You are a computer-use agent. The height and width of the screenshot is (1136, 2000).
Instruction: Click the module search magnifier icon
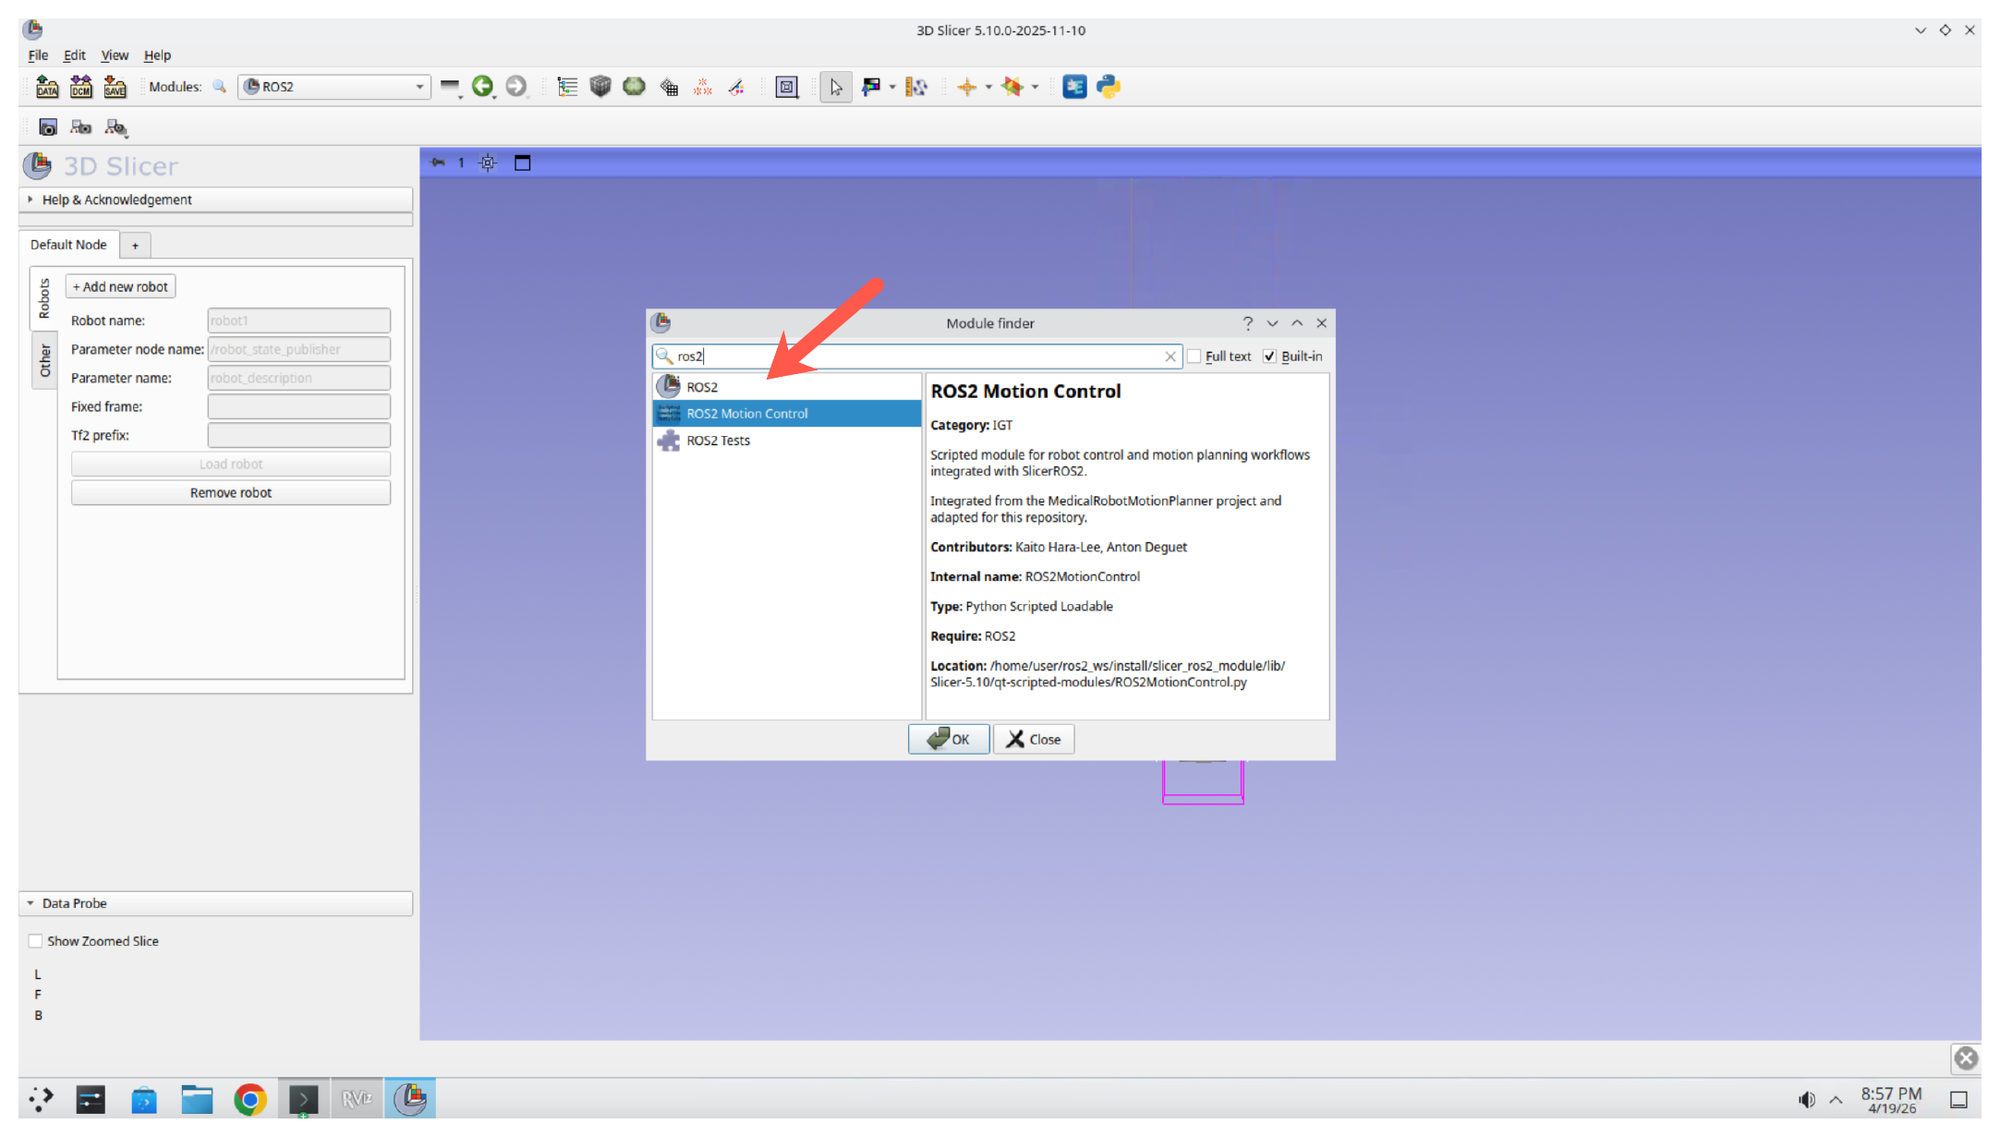(220, 87)
